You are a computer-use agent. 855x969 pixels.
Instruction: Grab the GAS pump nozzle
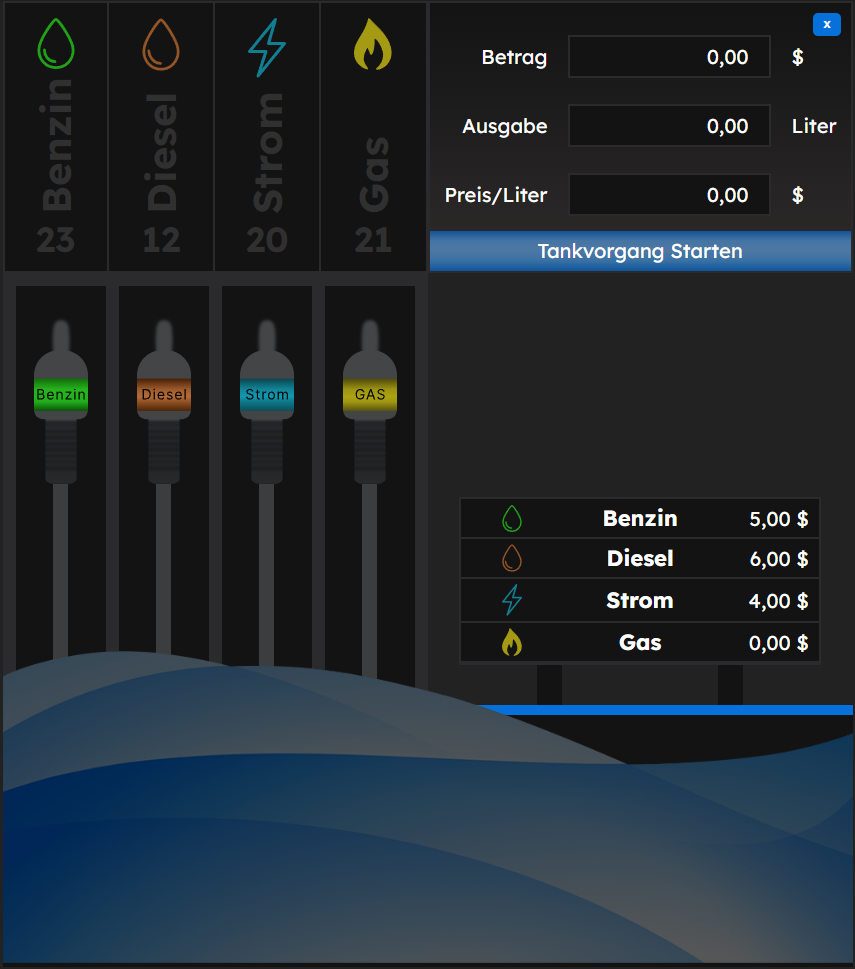(369, 394)
